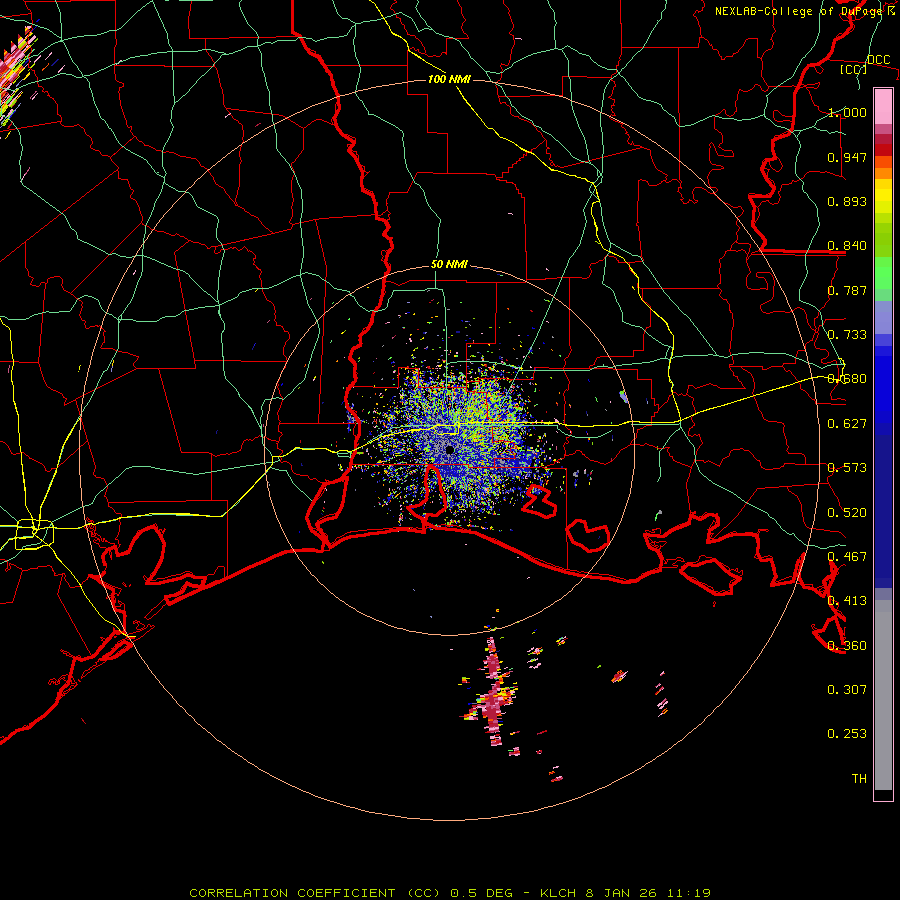
Task: Pick the light pink segment of the color bar
Action: 883,106
